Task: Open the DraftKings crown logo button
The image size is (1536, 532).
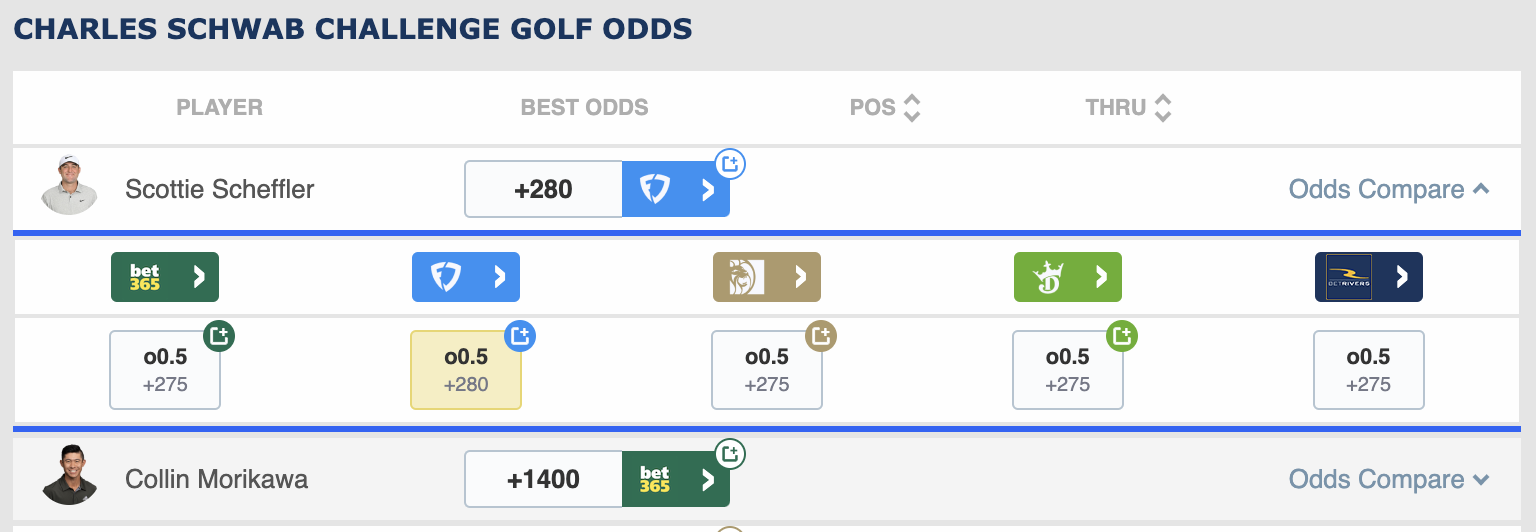Action: [x=1068, y=277]
